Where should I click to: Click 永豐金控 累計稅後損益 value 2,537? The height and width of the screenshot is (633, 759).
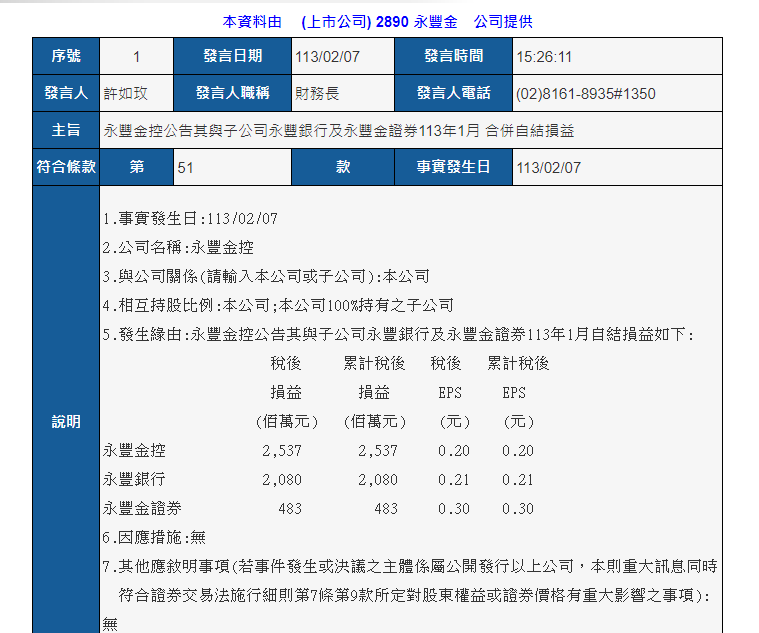tap(378, 451)
